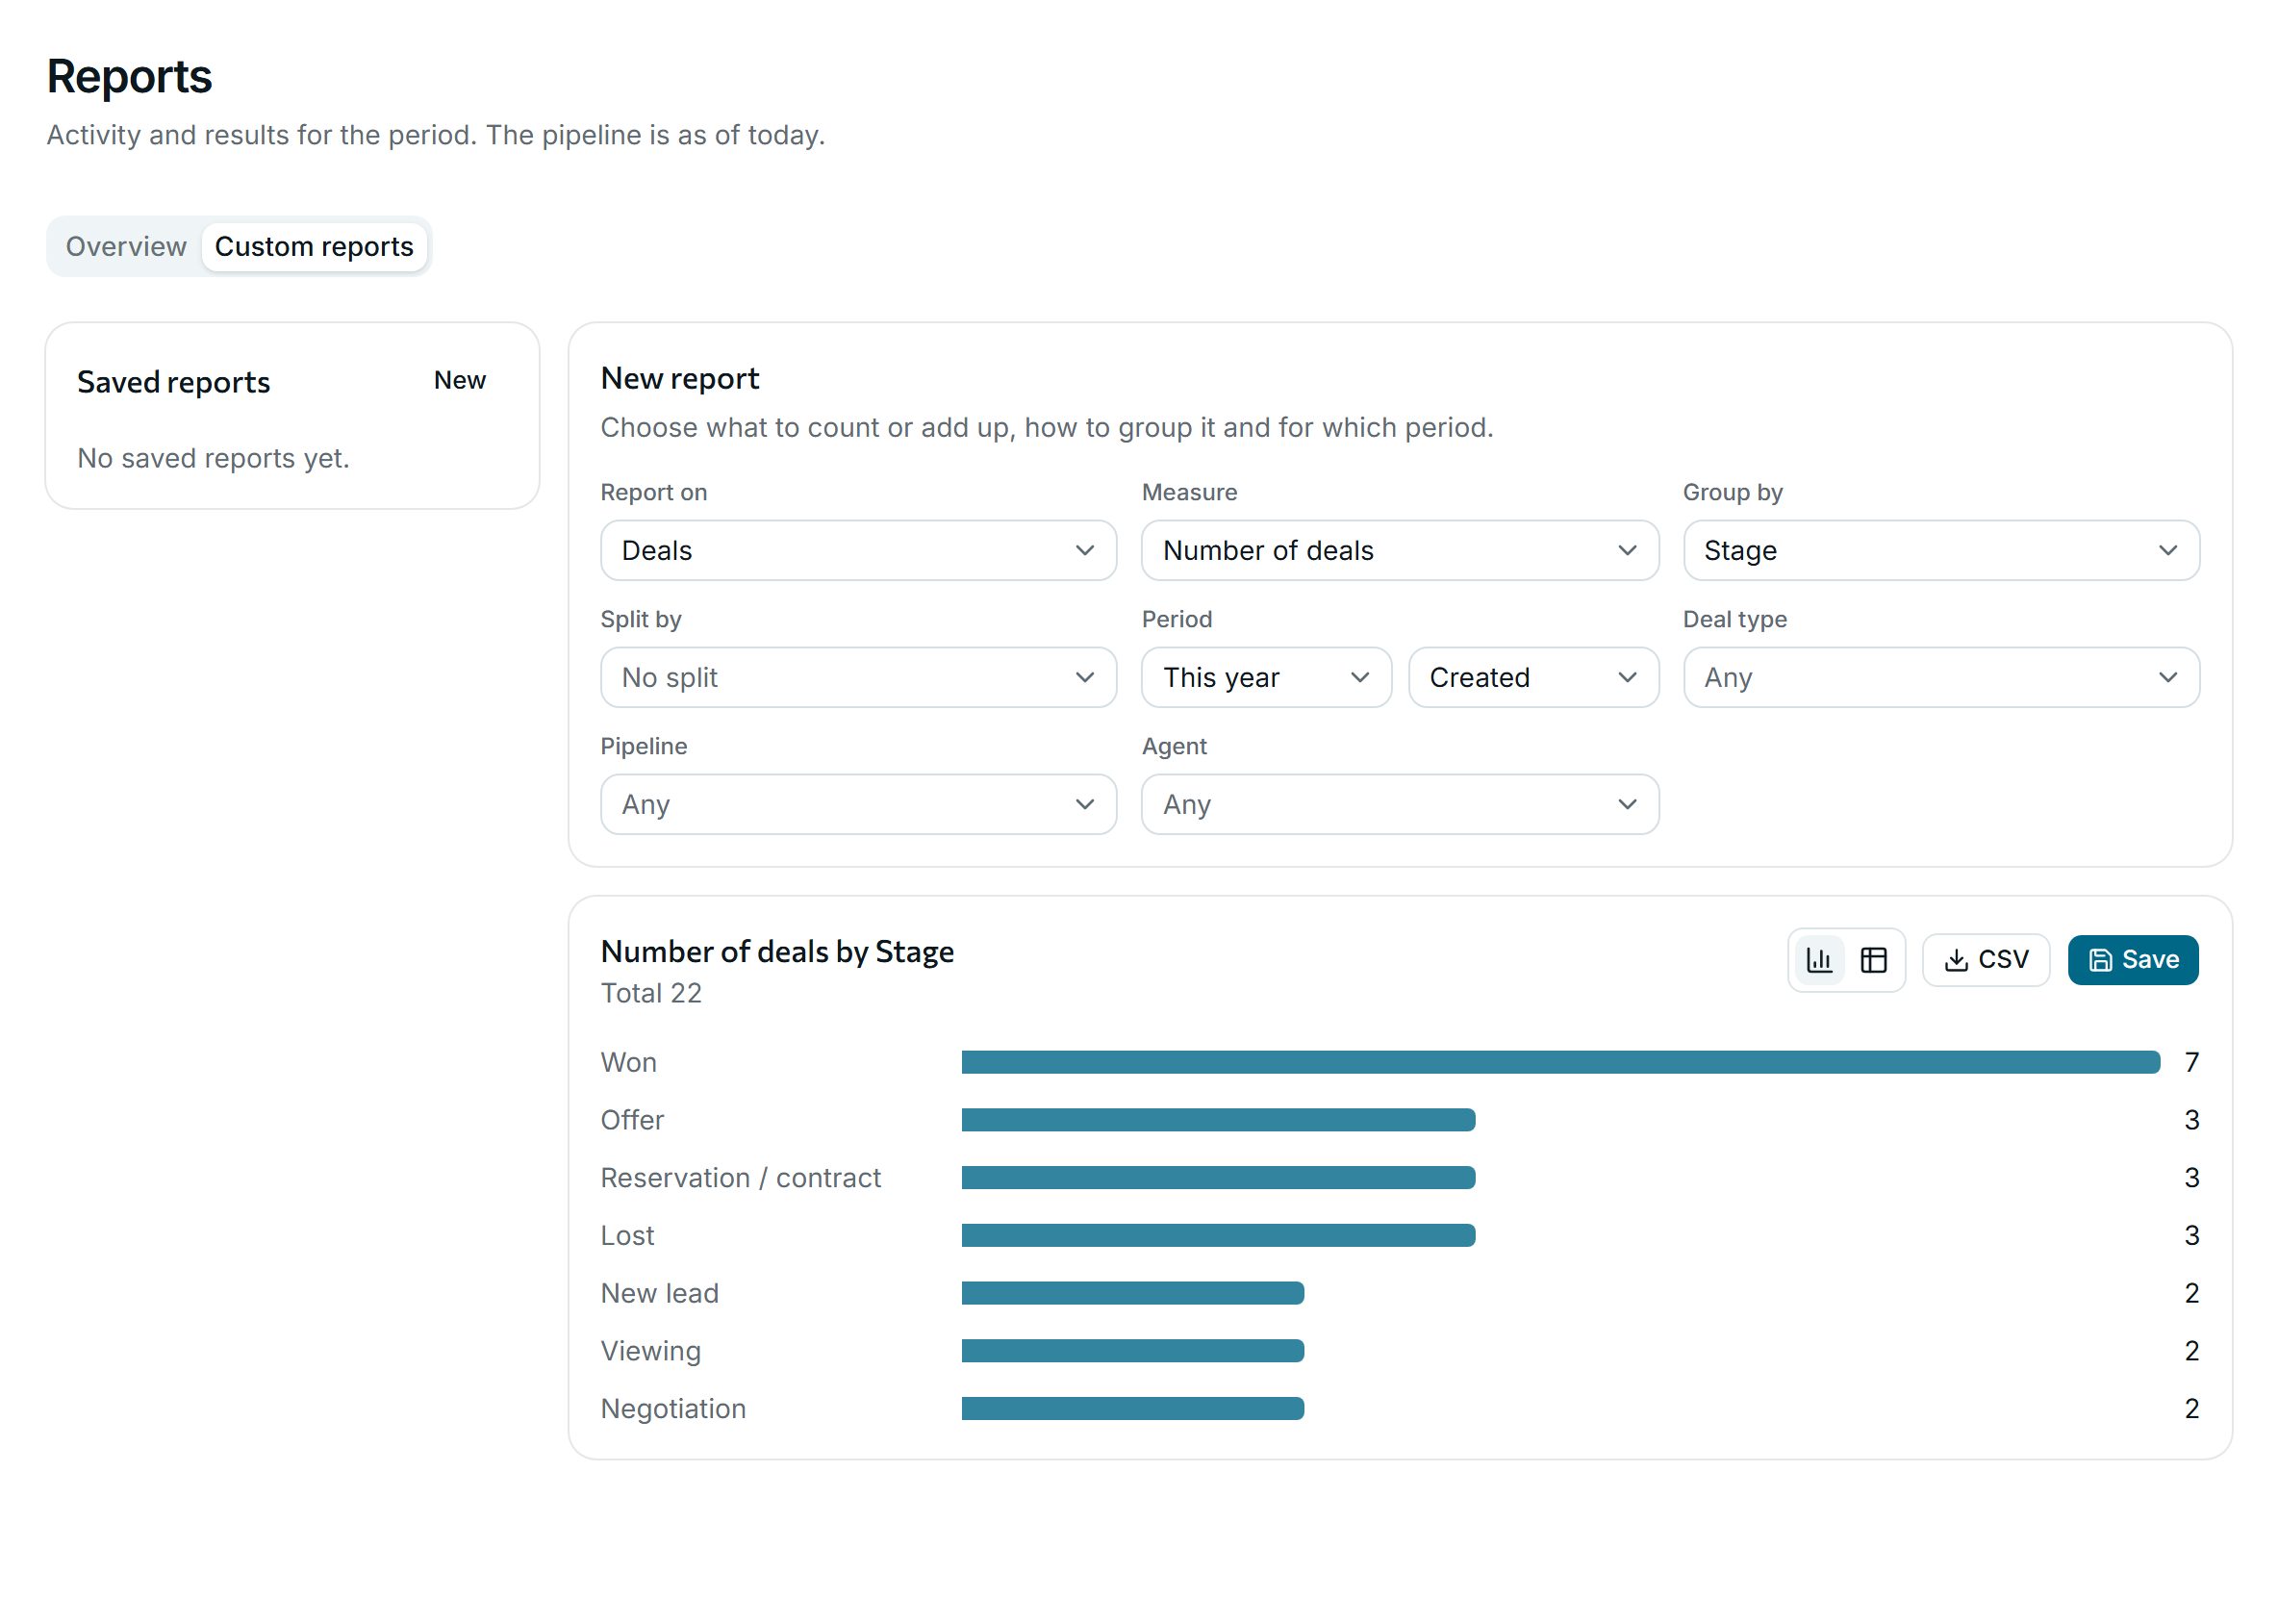Open the Report on Deals dropdown
The image size is (2278, 1624).
point(858,550)
